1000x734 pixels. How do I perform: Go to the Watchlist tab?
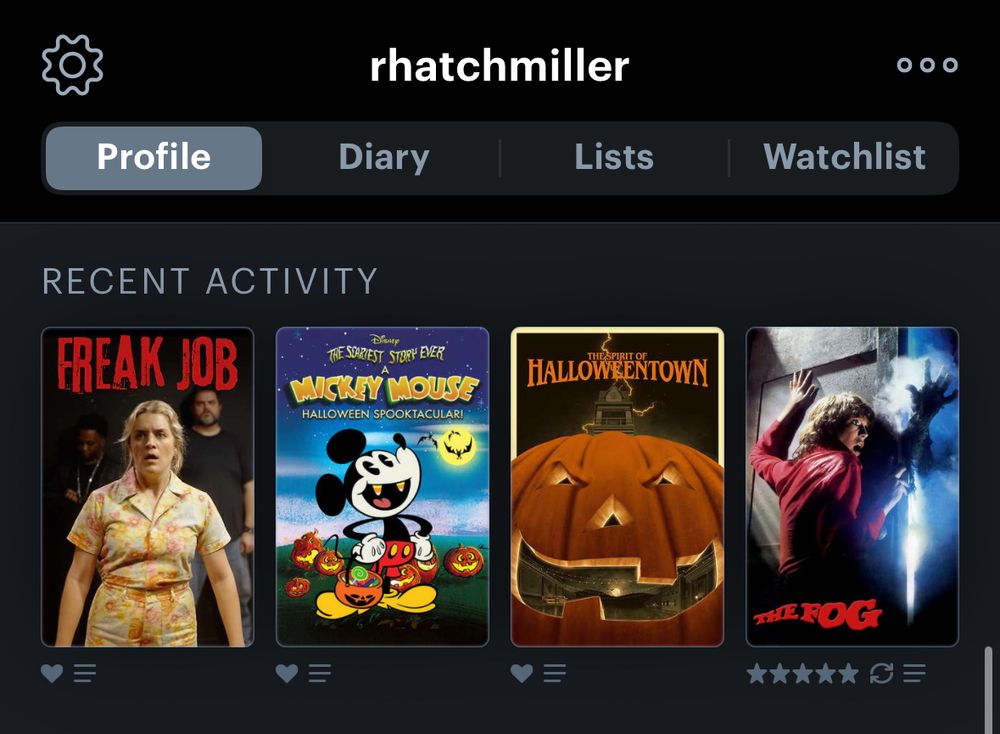[x=844, y=158]
